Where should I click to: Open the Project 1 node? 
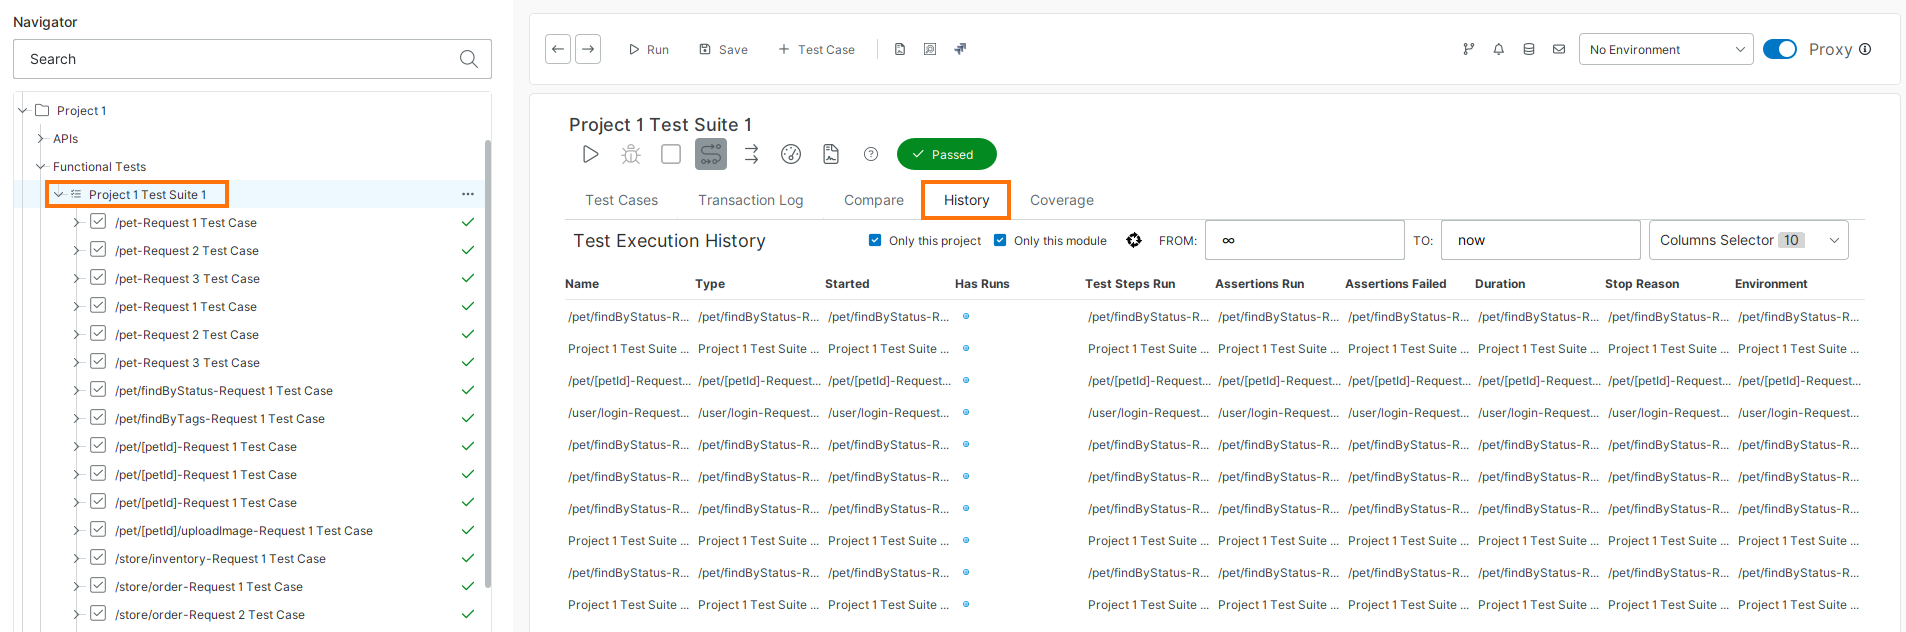[81, 110]
